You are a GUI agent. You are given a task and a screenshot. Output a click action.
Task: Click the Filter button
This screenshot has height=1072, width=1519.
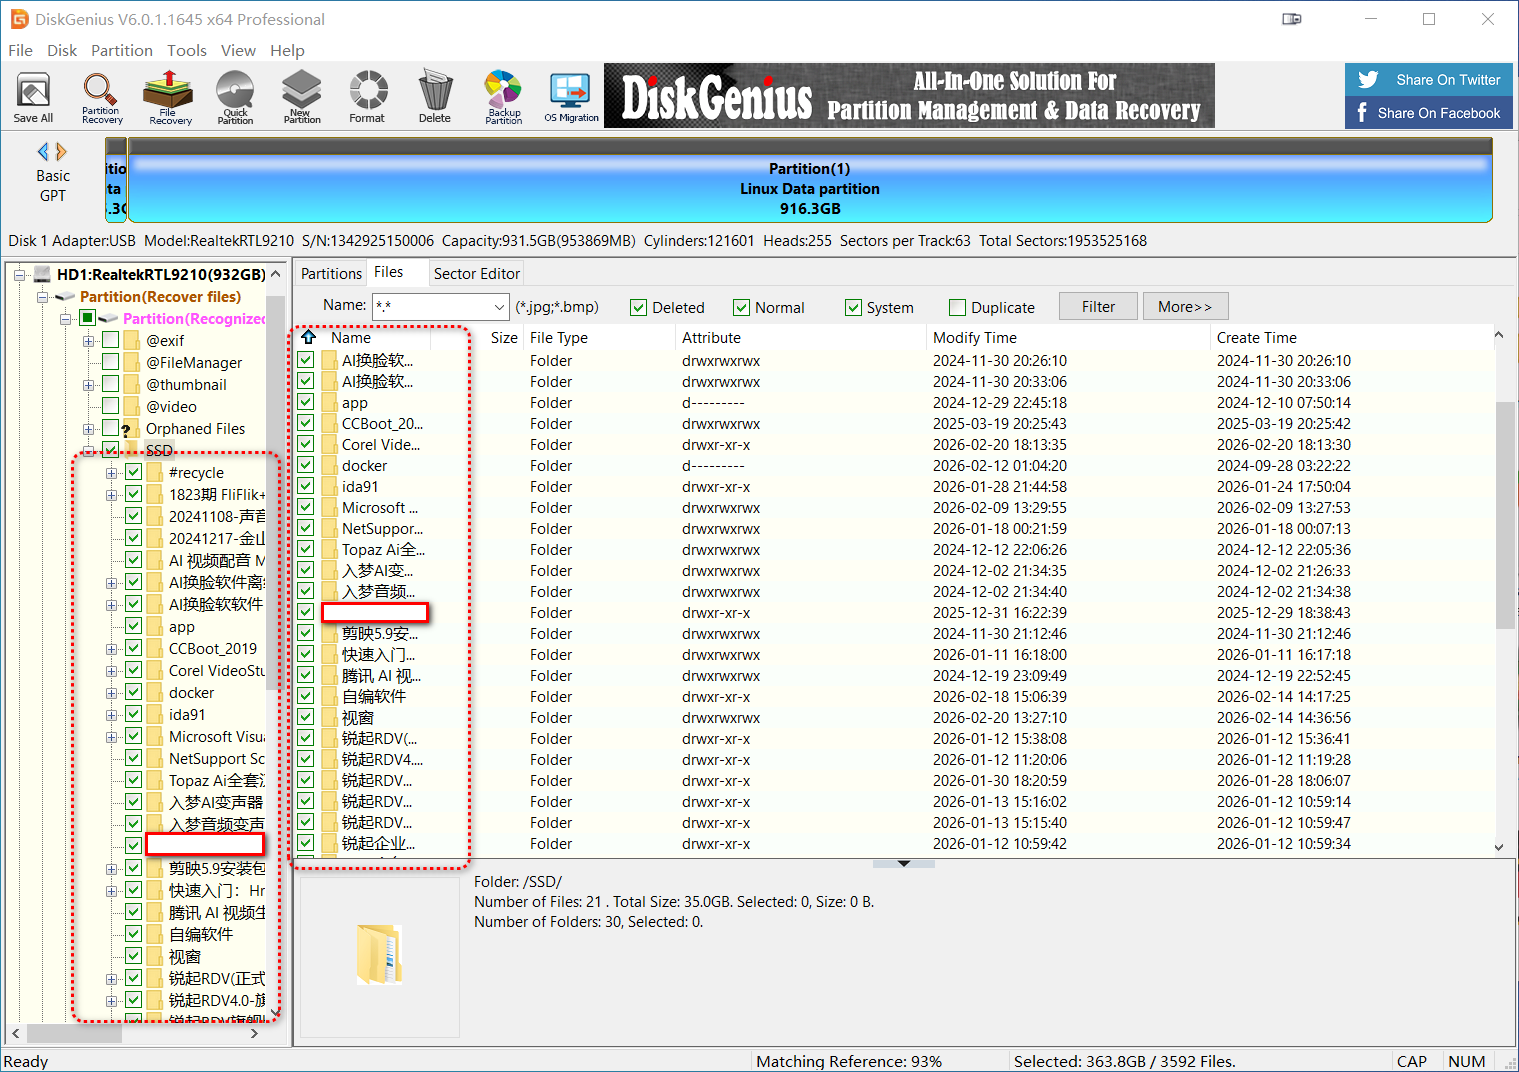[1097, 307]
